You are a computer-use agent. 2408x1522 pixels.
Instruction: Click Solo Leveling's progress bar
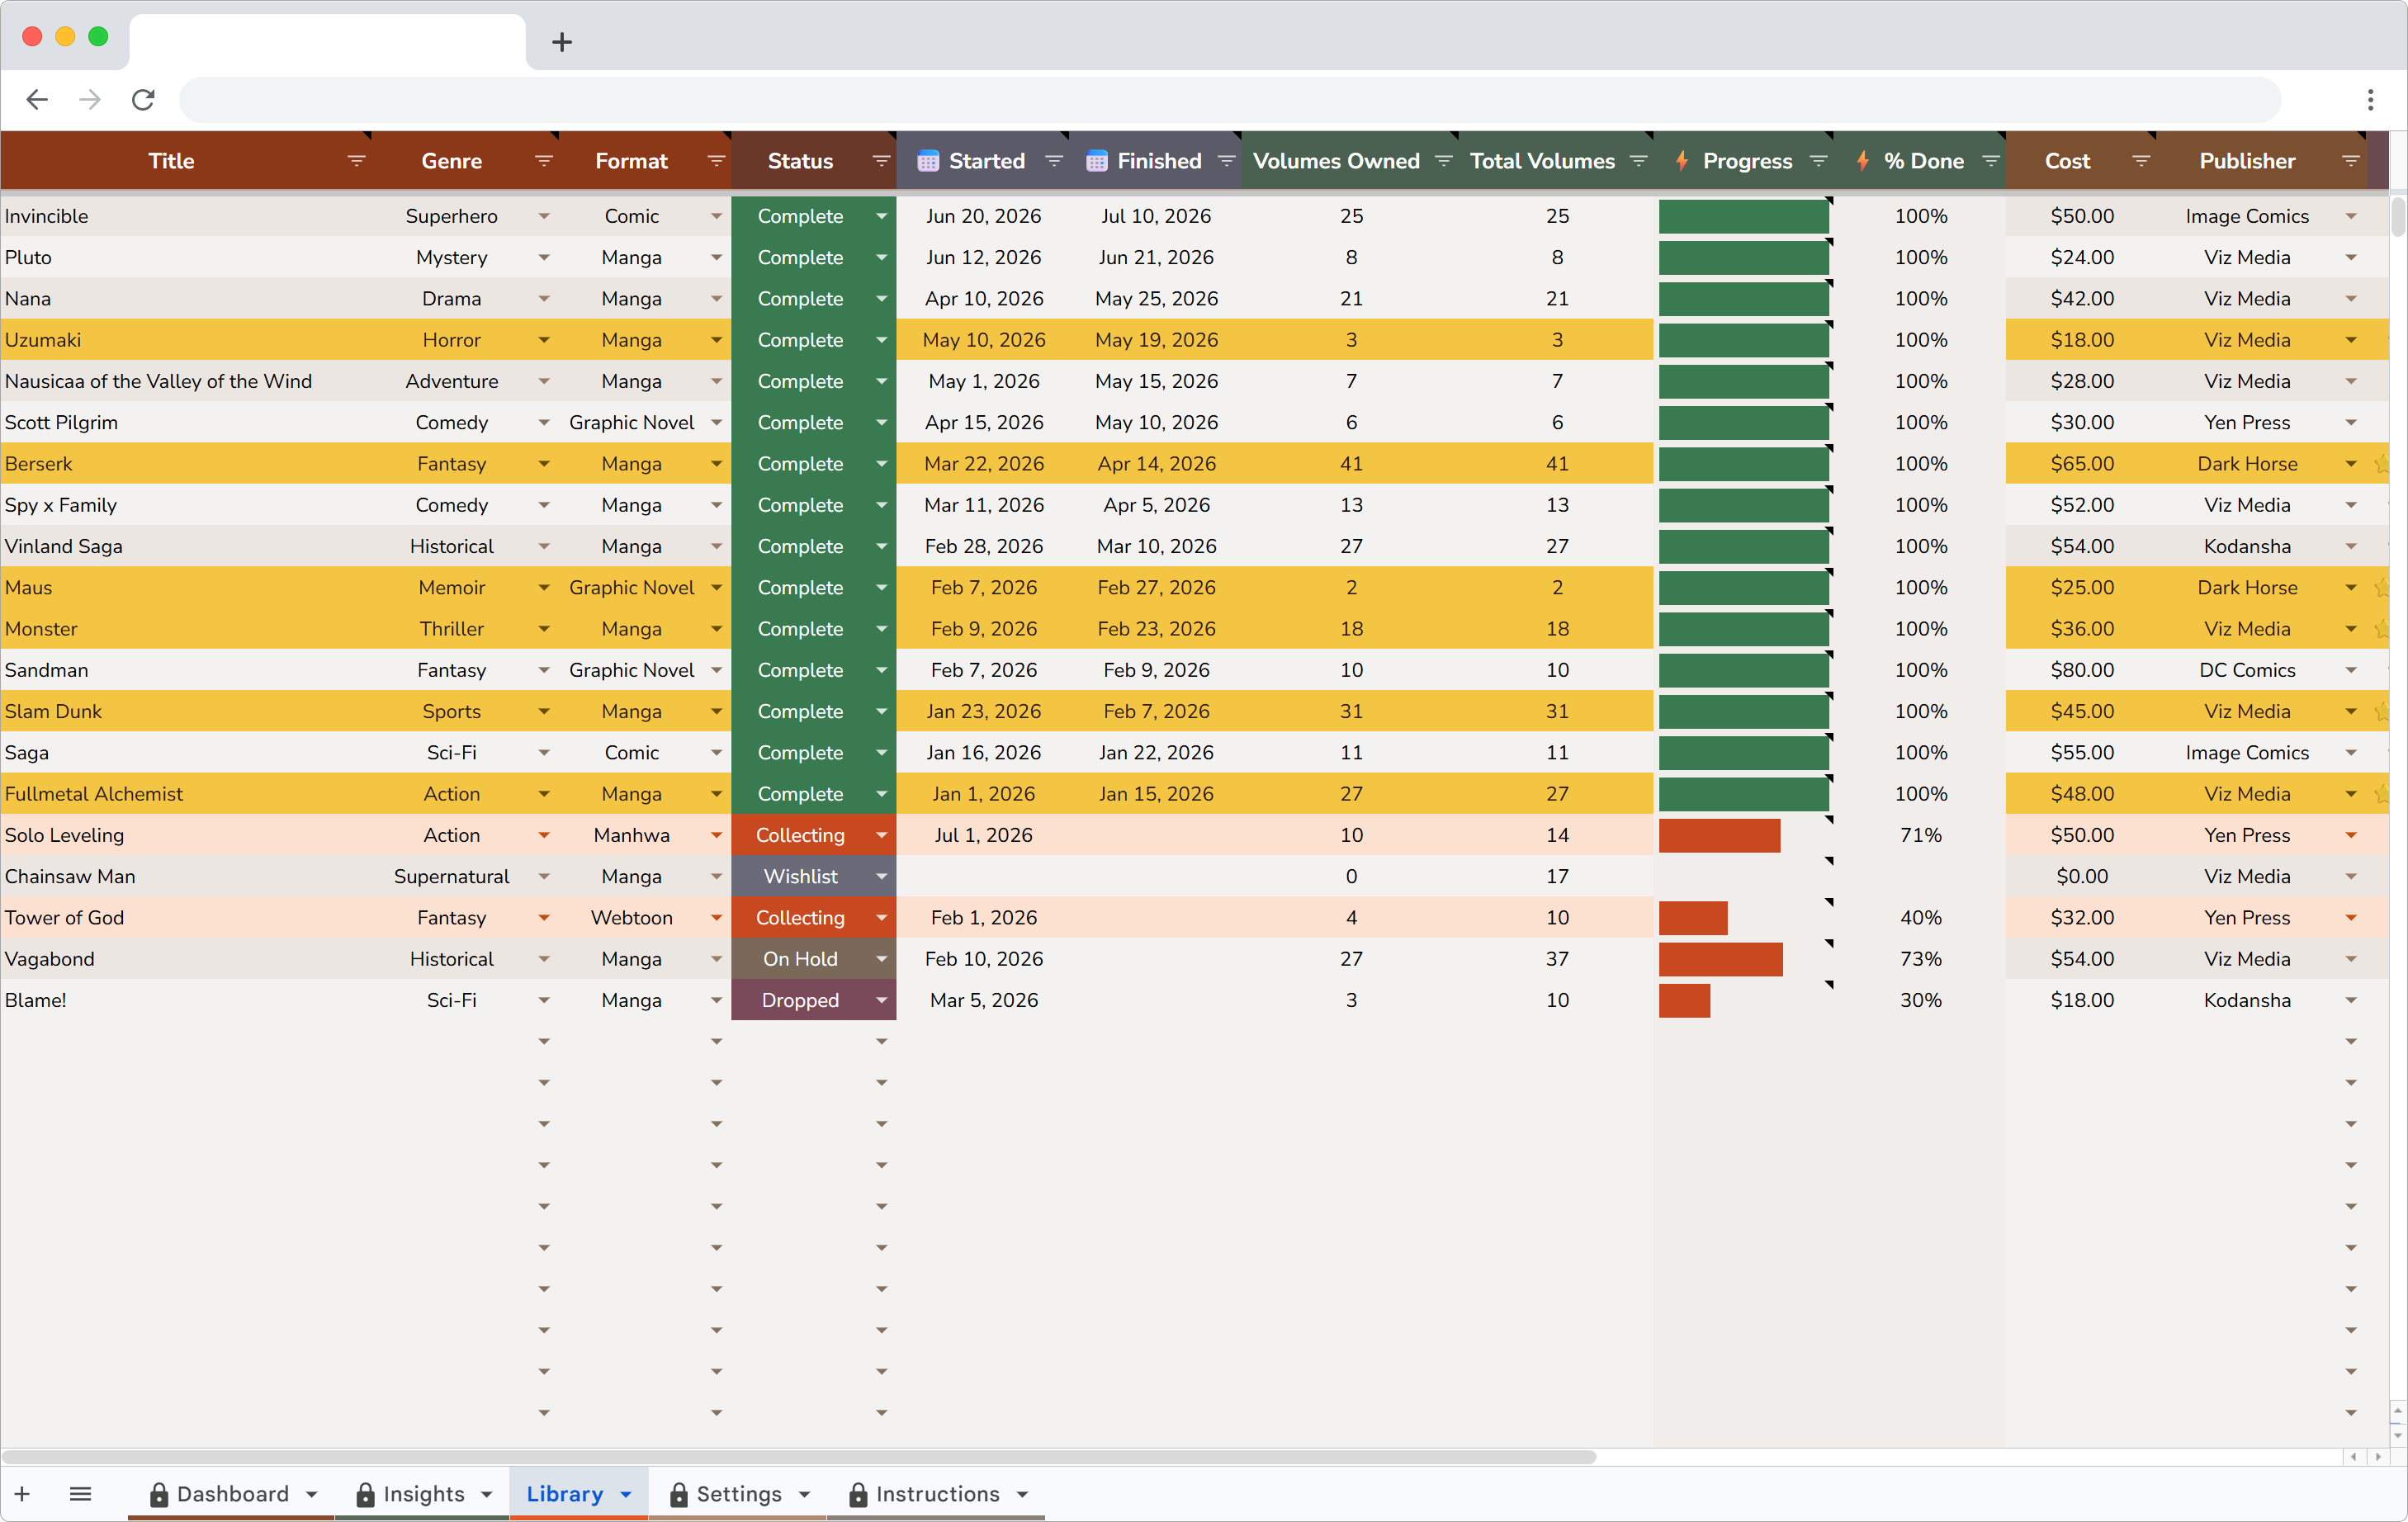[1719, 835]
